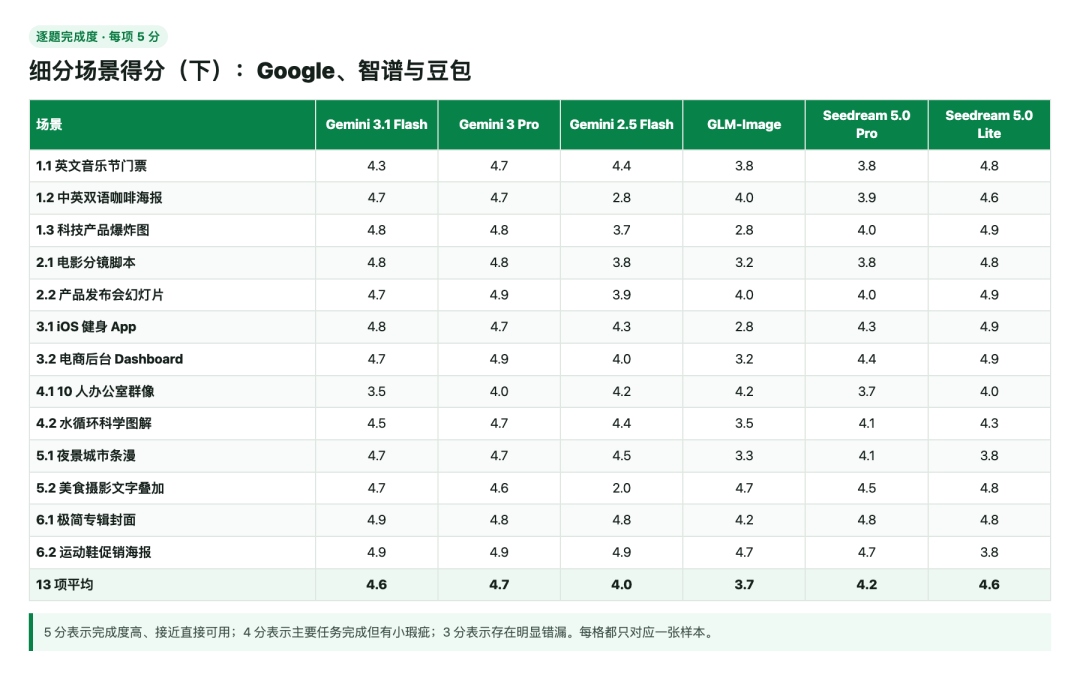The height and width of the screenshot is (690, 1080).
Task: Select row label 4.2 水循环科学图解
Action: pyautogui.click(x=94, y=423)
